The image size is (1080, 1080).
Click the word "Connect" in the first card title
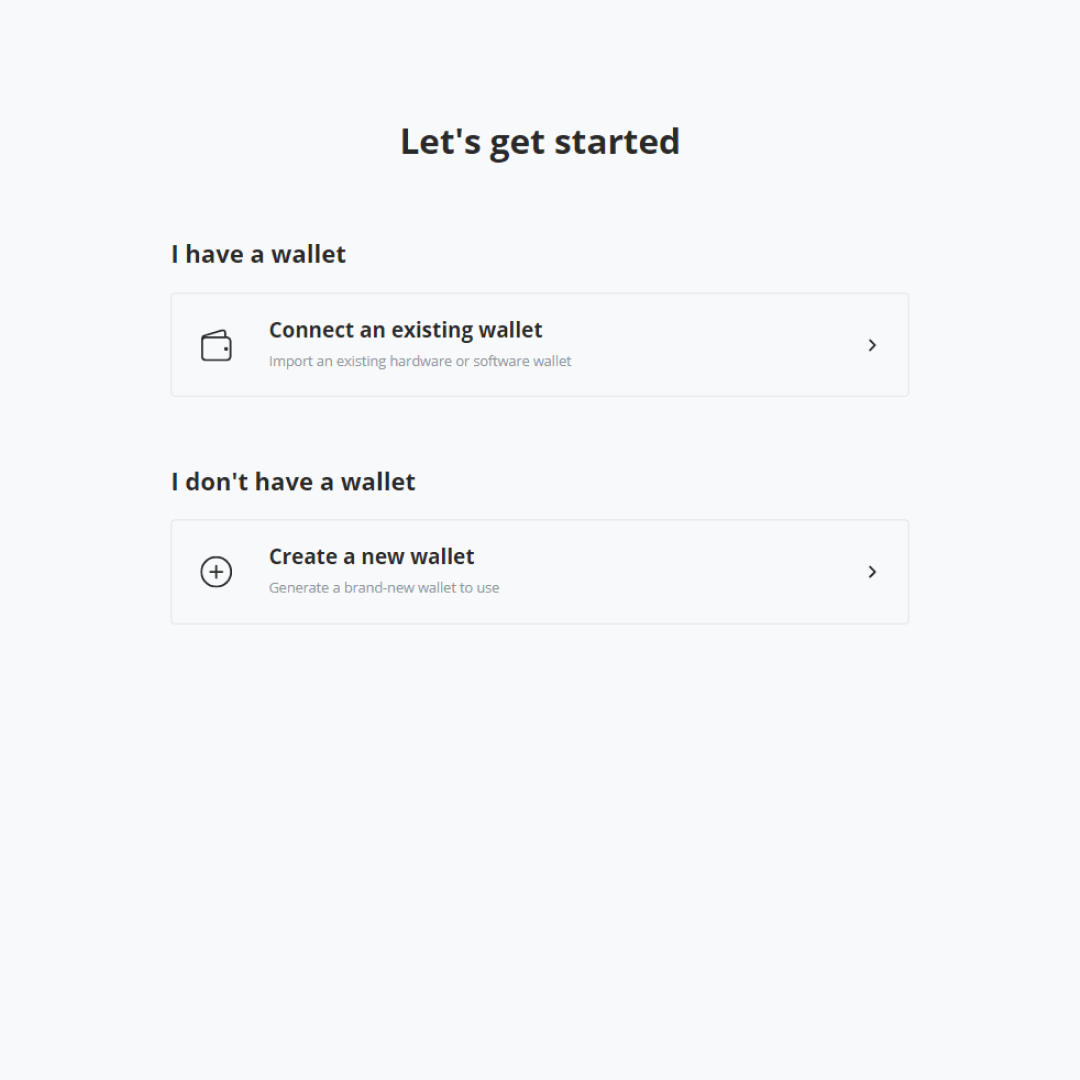click(311, 330)
